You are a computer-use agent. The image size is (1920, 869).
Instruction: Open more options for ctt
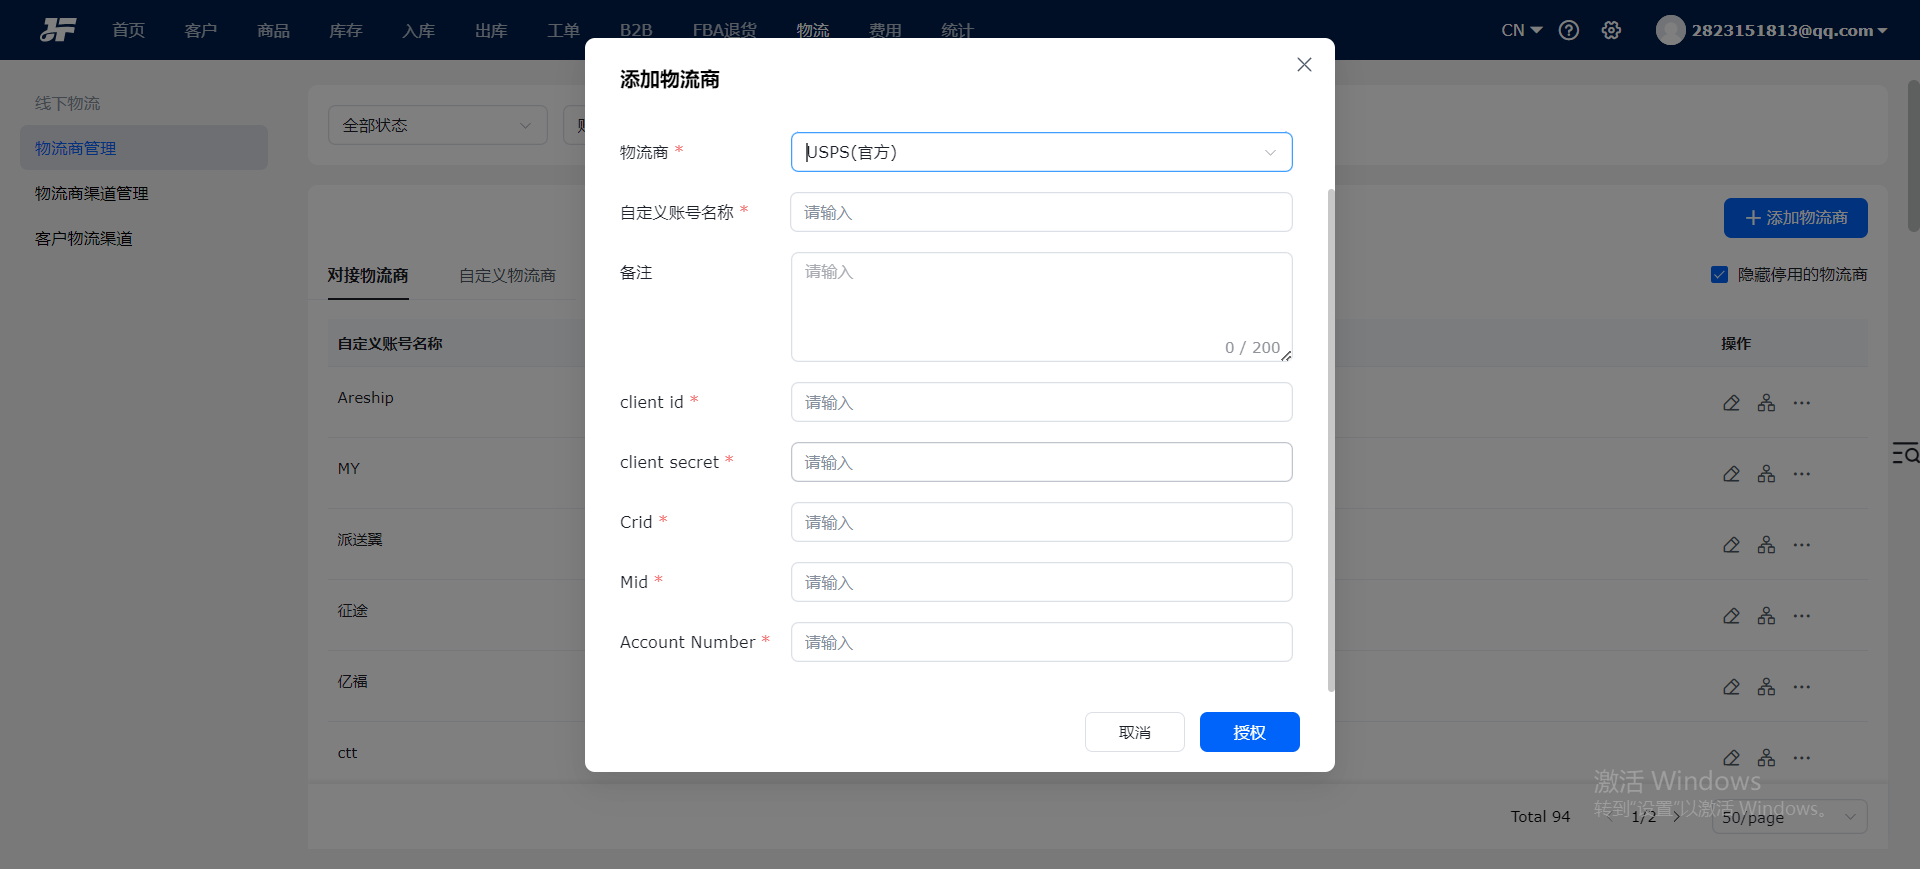click(1802, 758)
